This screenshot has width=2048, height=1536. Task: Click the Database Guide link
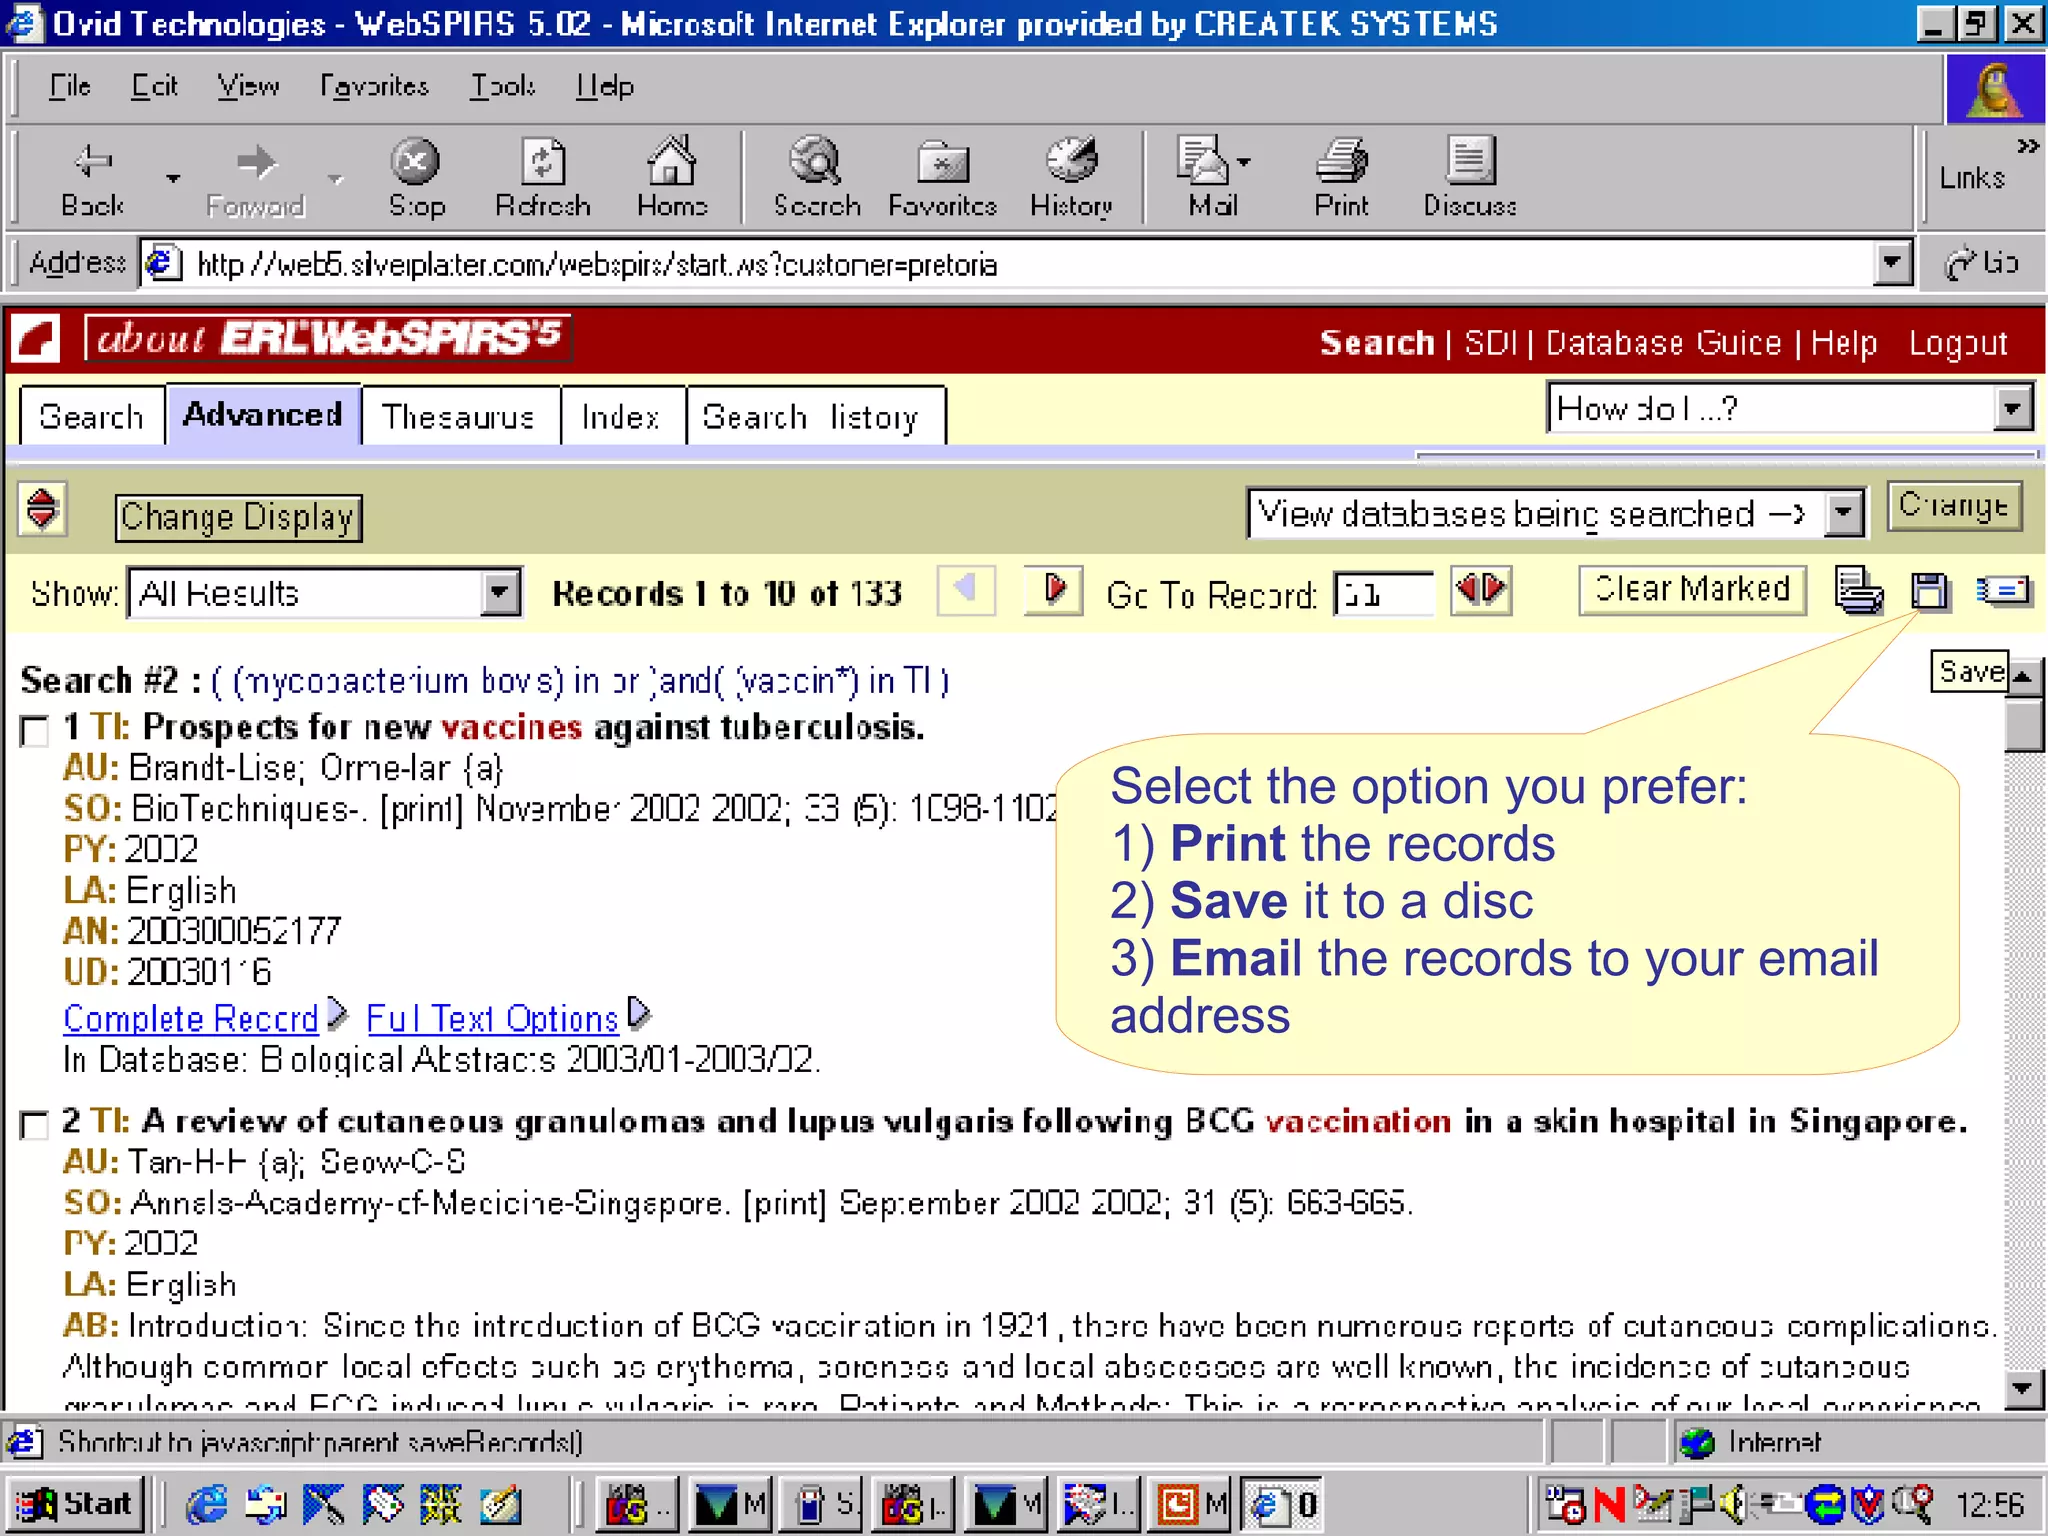coord(1663,343)
